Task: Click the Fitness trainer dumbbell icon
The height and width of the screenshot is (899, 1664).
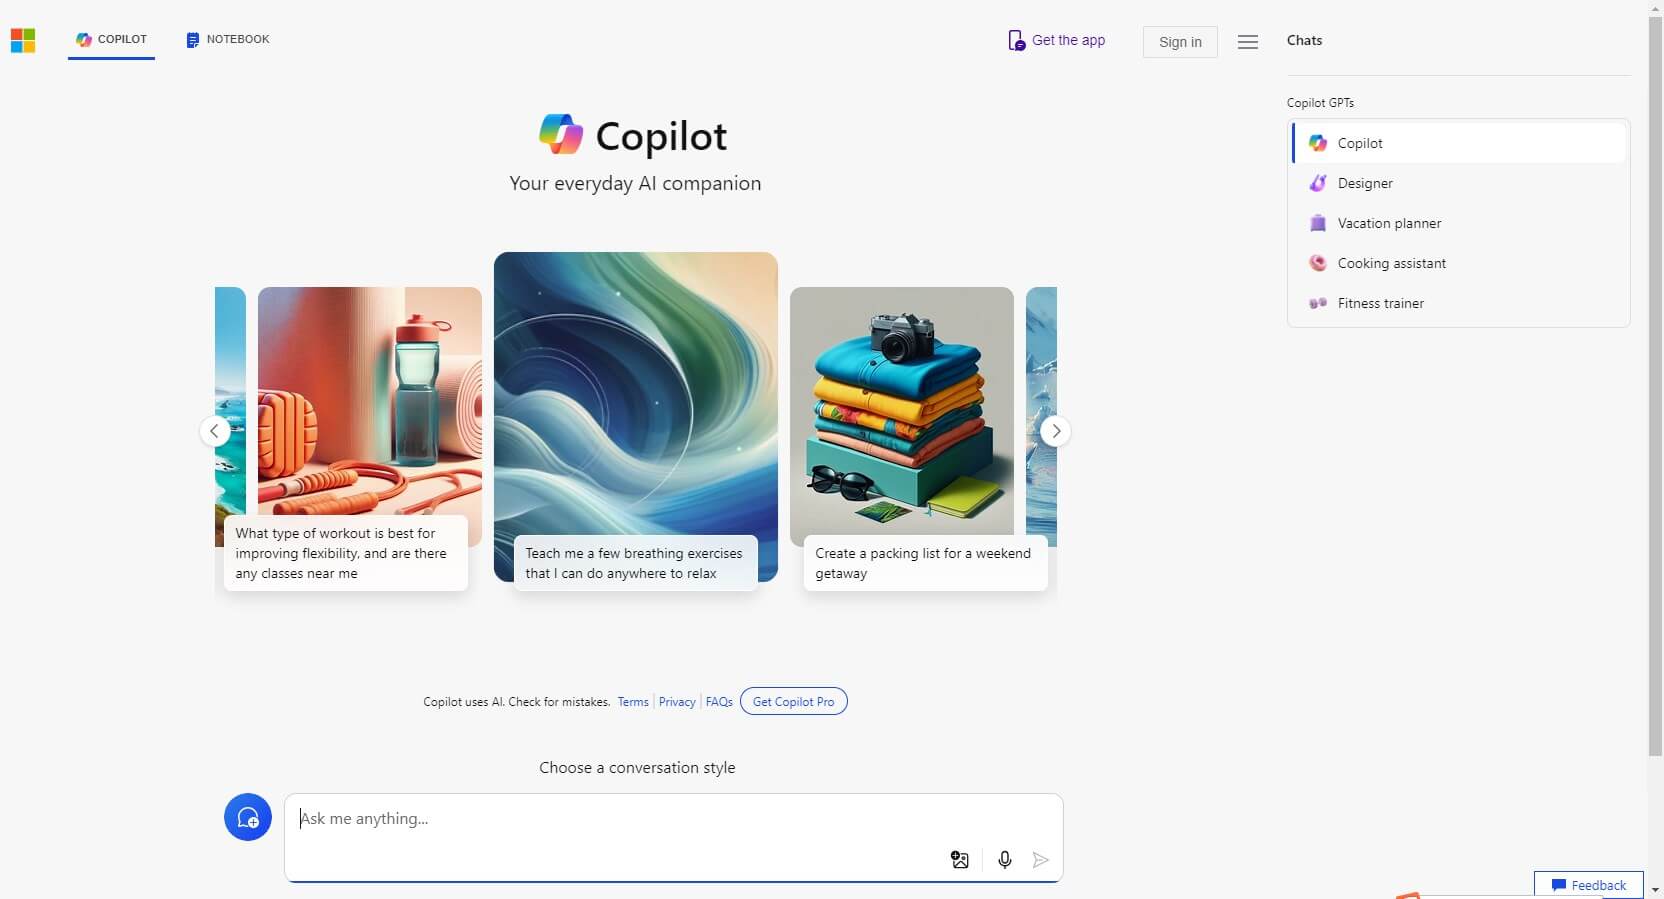Action: click(x=1318, y=303)
